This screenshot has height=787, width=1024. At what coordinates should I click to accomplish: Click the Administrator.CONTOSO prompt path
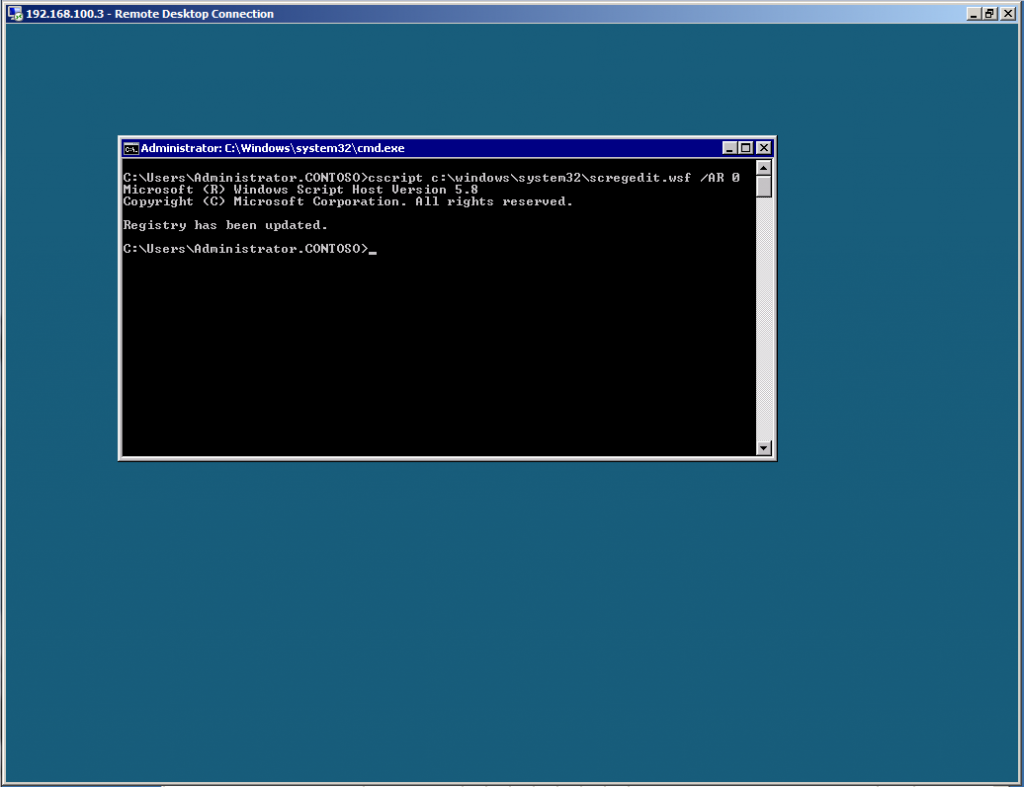243,249
